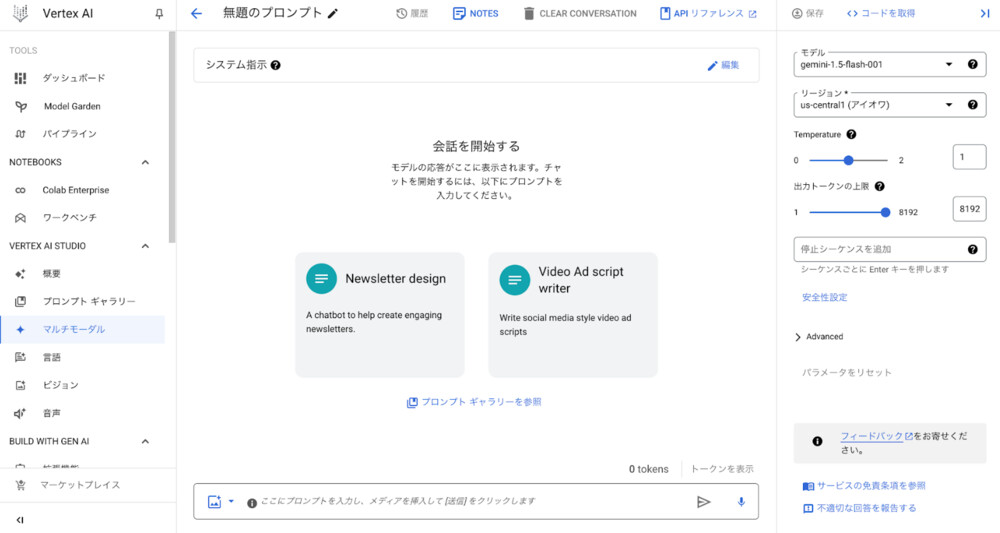Click 出力トークンの上限 help icon

point(880,186)
